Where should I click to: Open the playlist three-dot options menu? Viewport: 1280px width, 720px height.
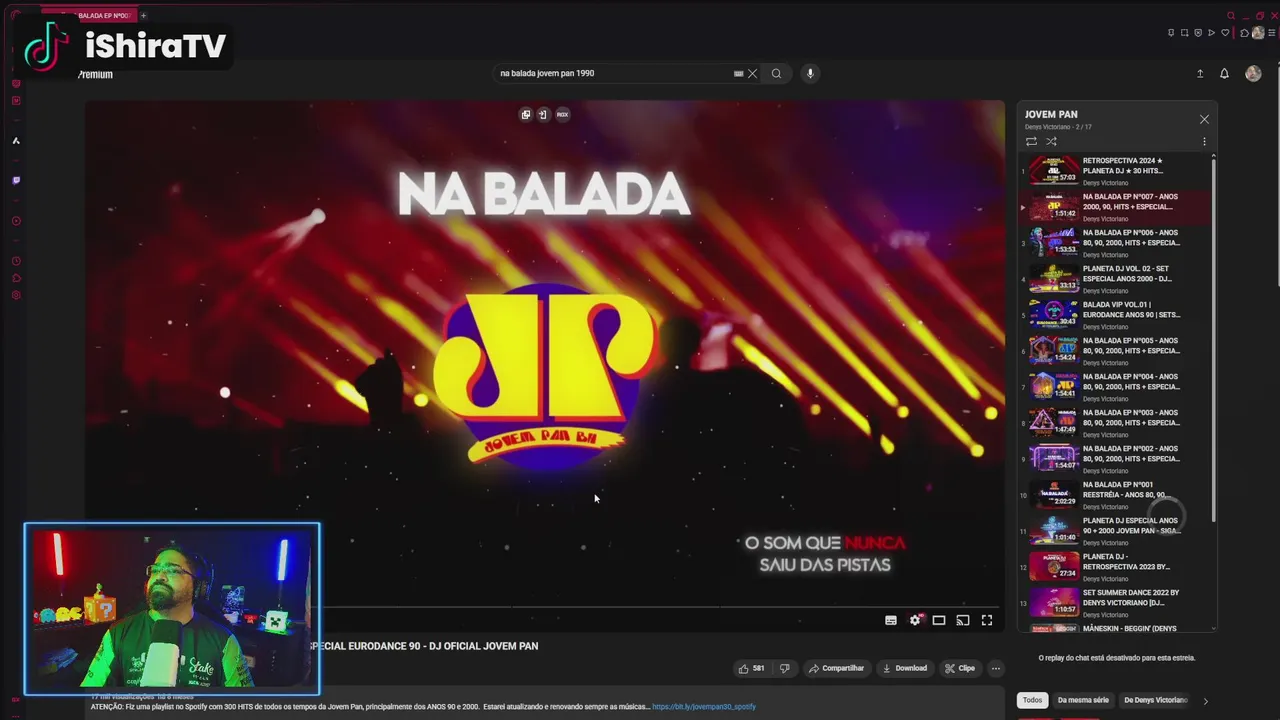(1204, 141)
